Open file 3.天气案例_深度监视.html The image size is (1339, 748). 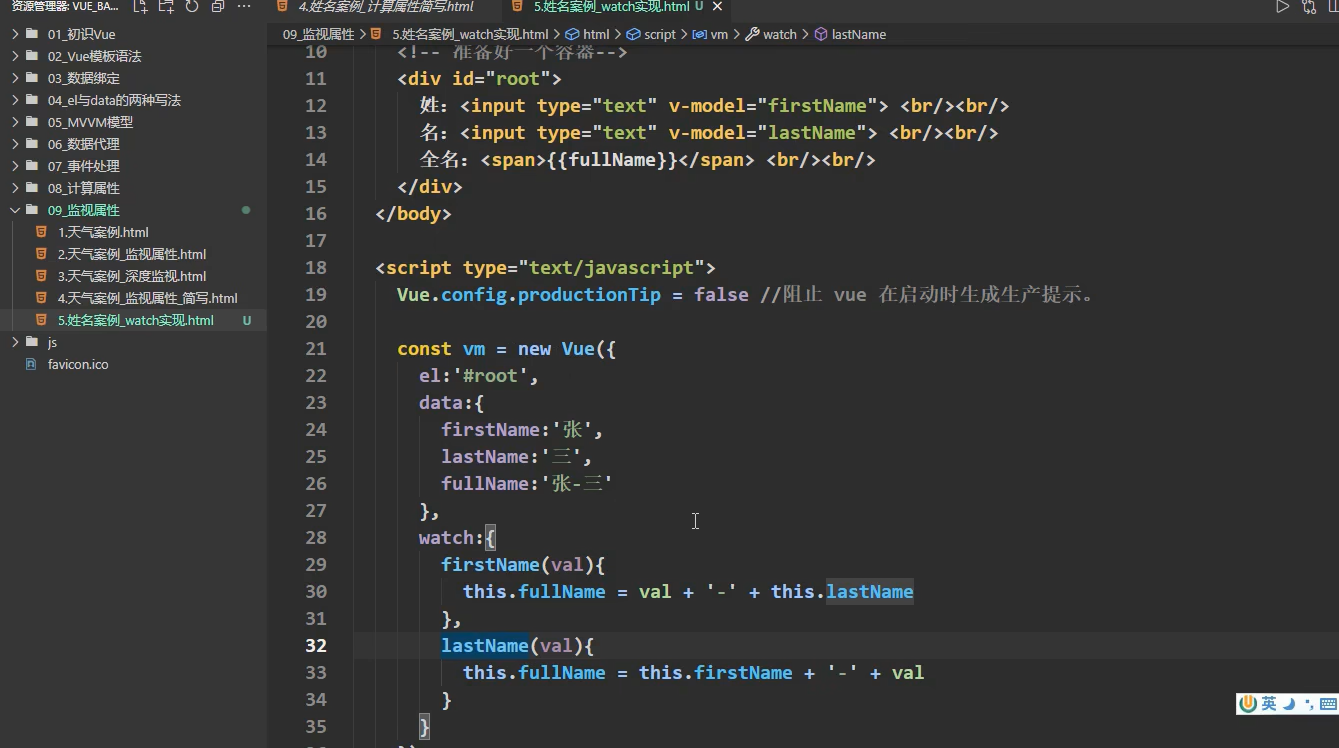(133, 276)
